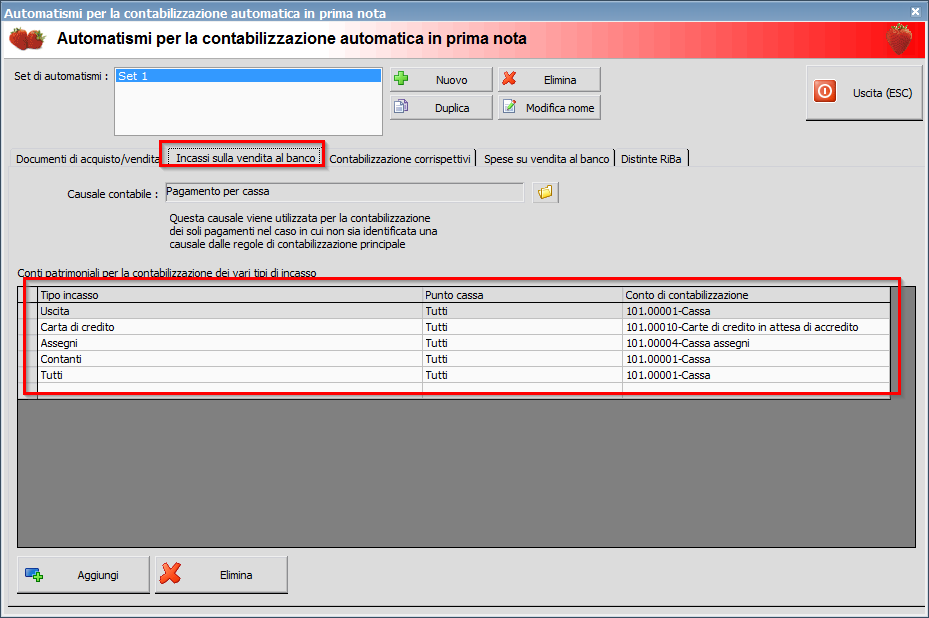This screenshot has width=929, height=618.
Task: Select Set 1 in the automatismi list
Action: coord(248,76)
